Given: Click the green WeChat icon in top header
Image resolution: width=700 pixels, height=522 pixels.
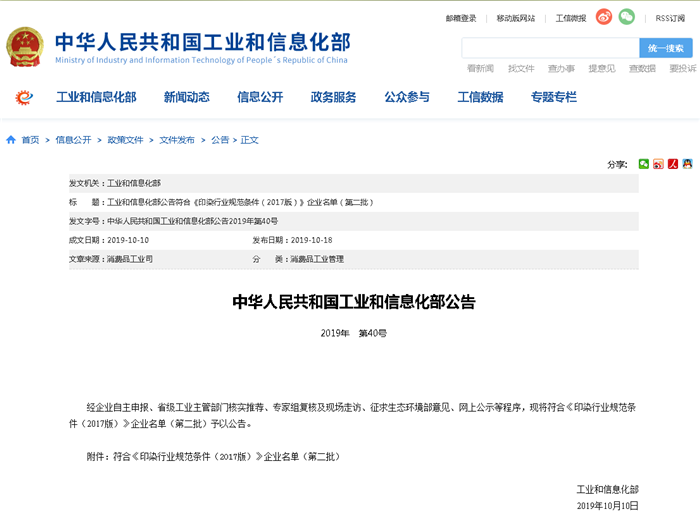Looking at the screenshot, I should [x=626, y=17].
